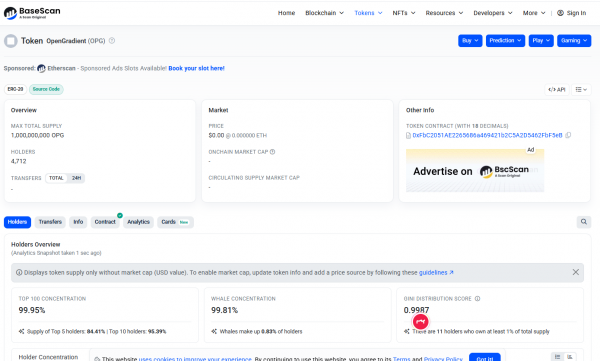Click the Etherscan sponsored logo icon

(41, 69)
